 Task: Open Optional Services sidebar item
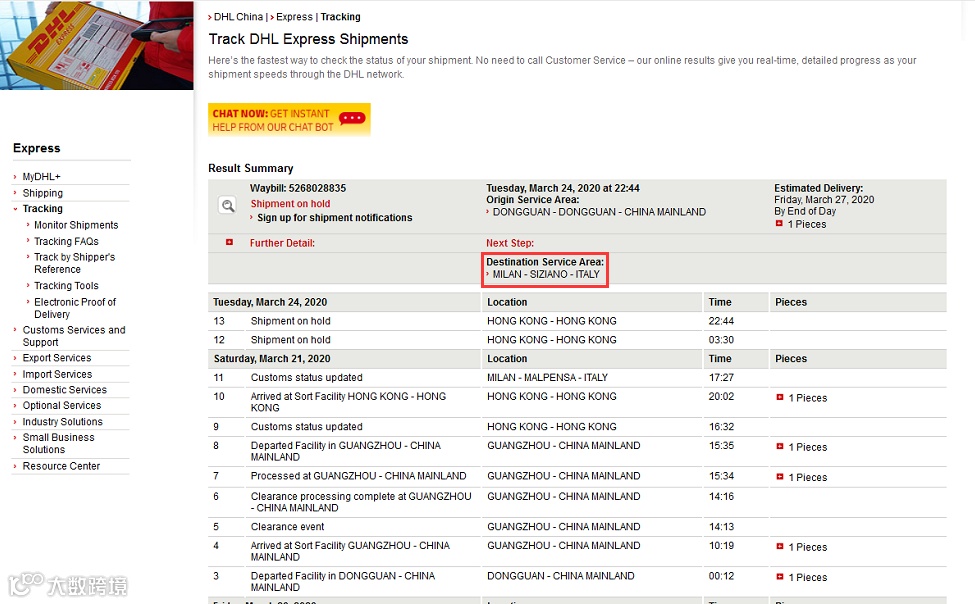tap(62, 406)
